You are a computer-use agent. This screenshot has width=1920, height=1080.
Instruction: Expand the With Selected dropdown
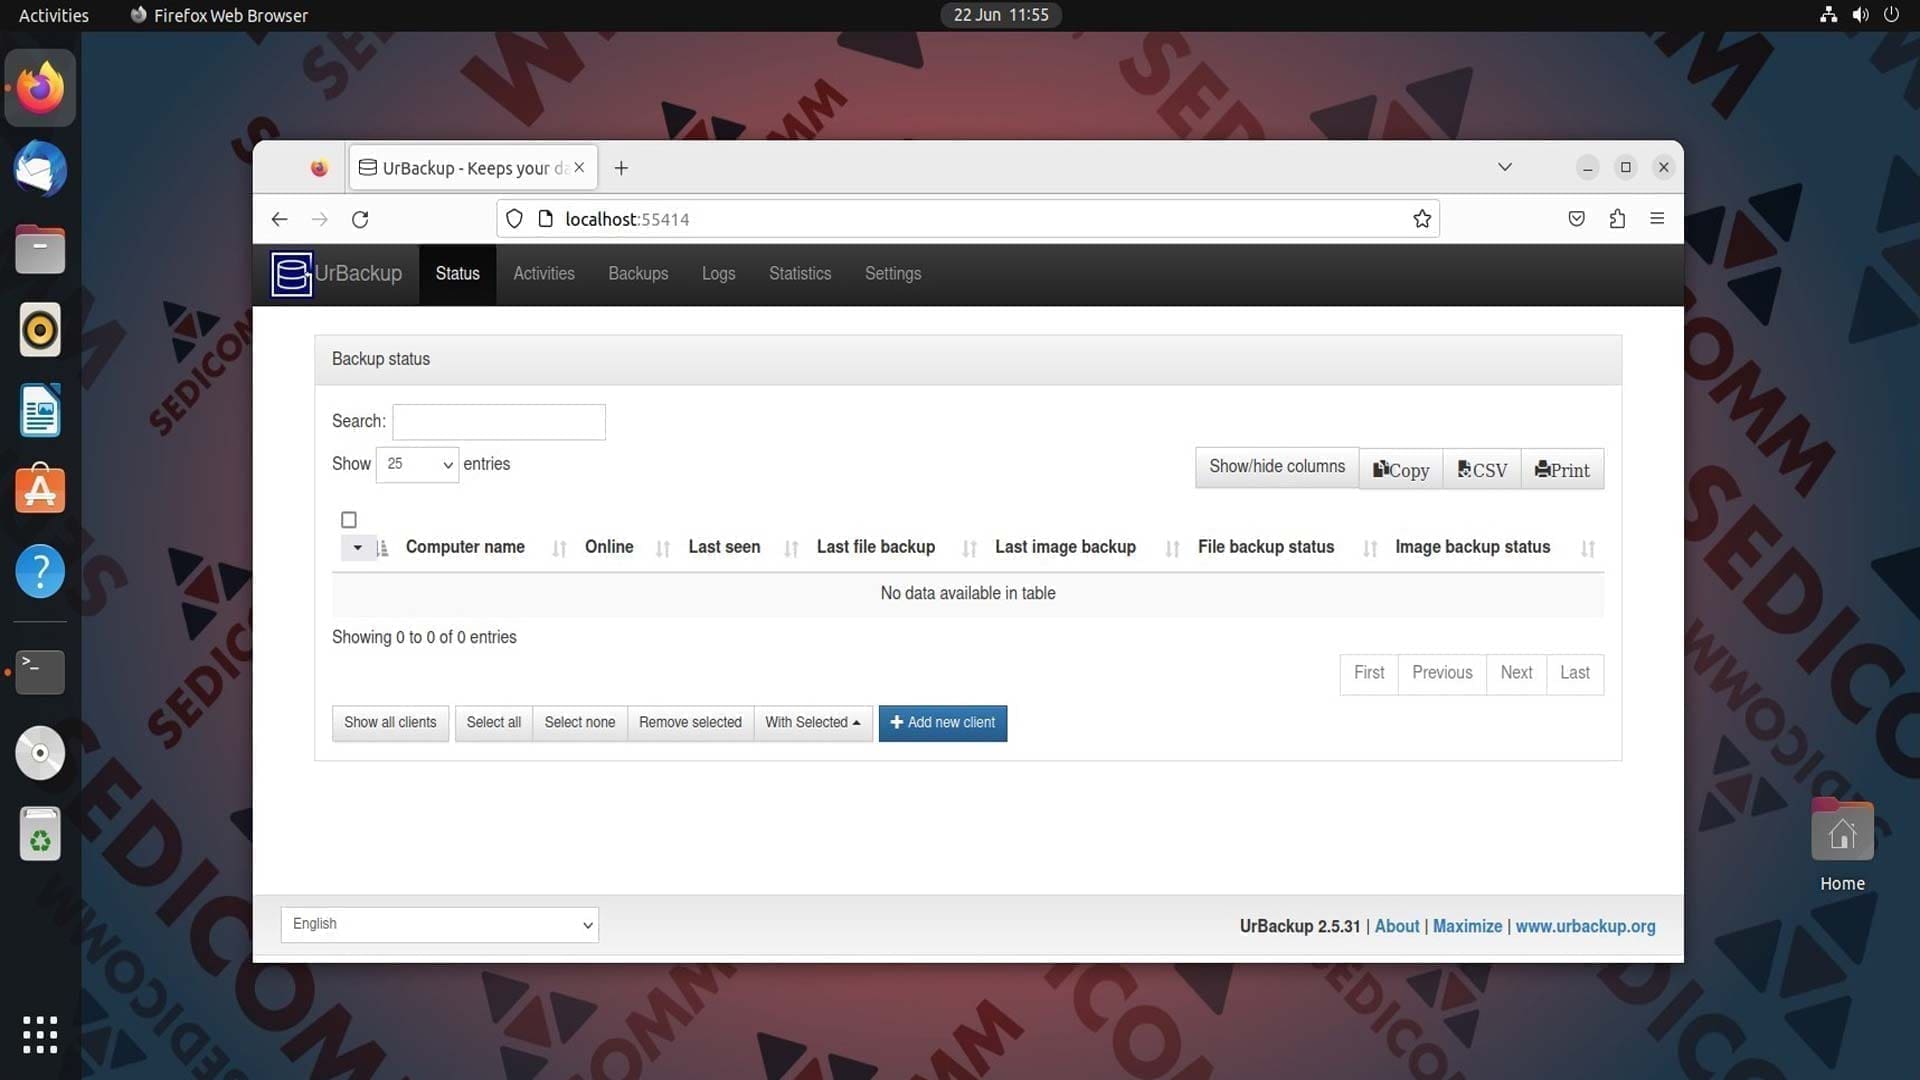coord(813,722)
